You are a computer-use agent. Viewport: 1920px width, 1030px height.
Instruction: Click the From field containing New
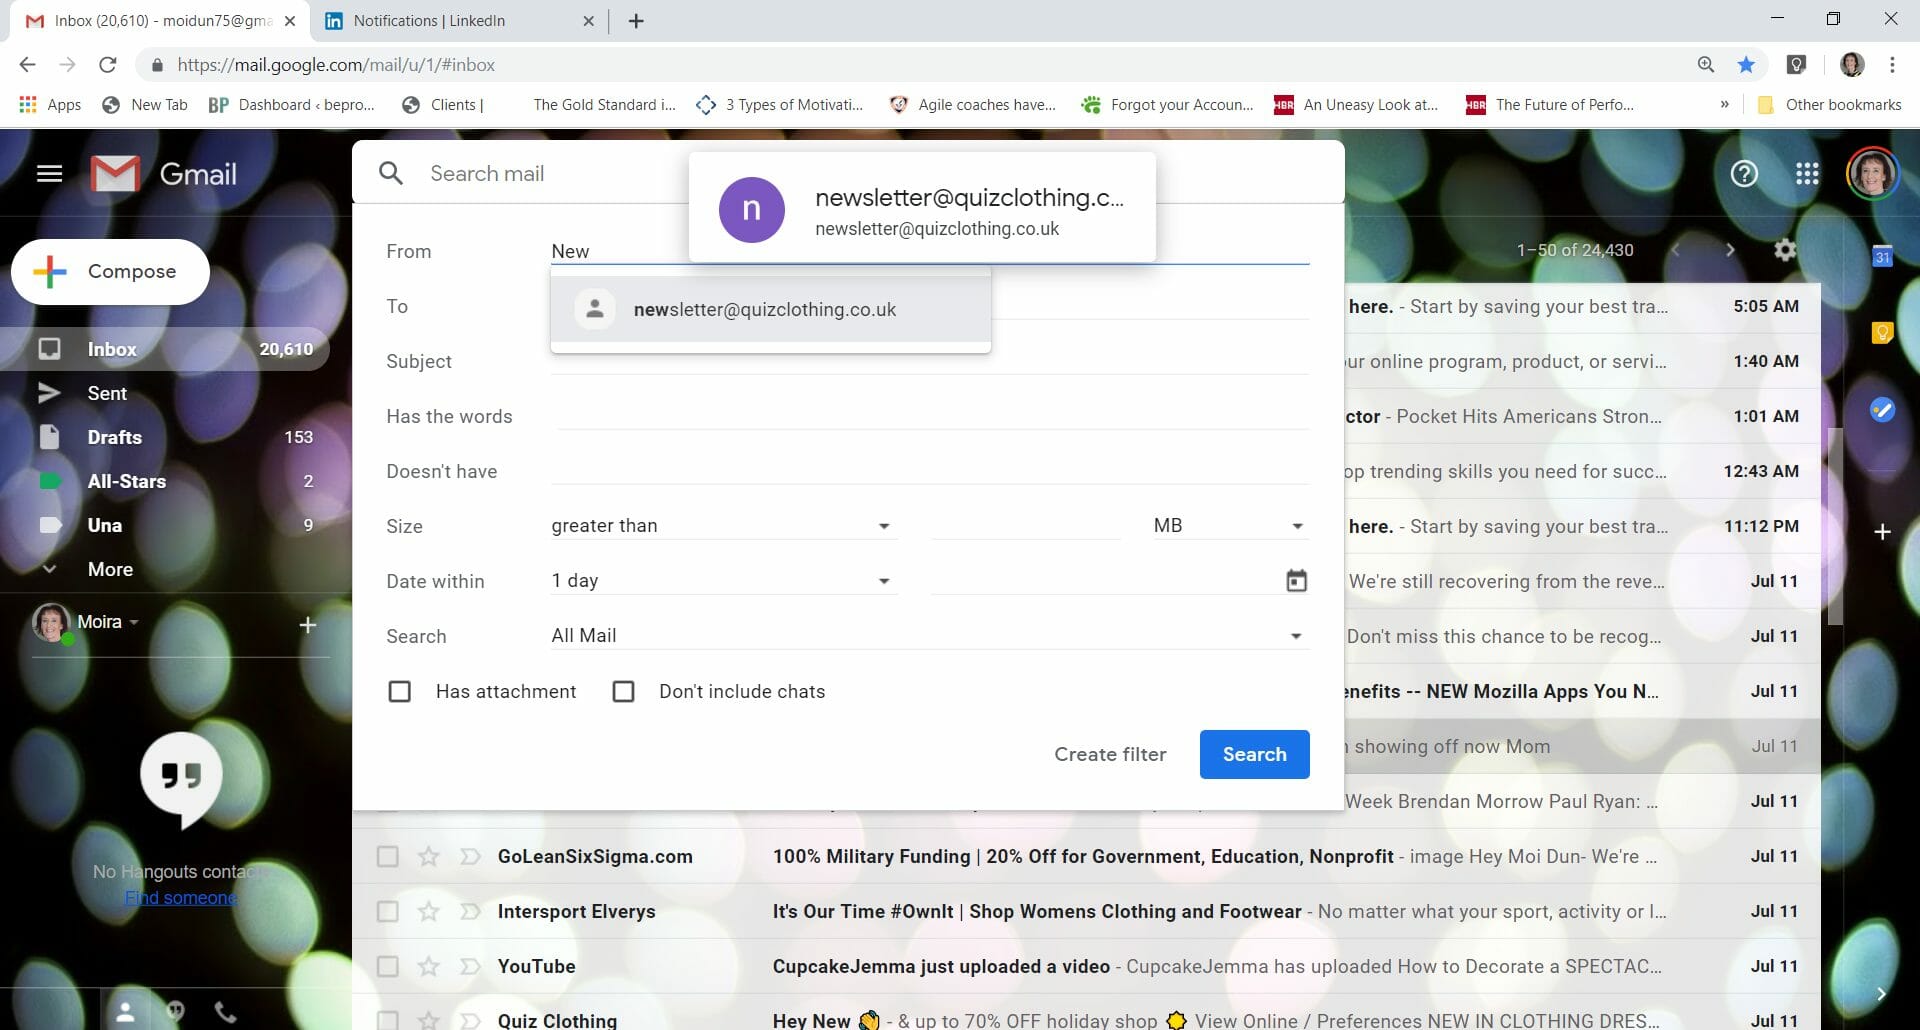coord(929,251)
